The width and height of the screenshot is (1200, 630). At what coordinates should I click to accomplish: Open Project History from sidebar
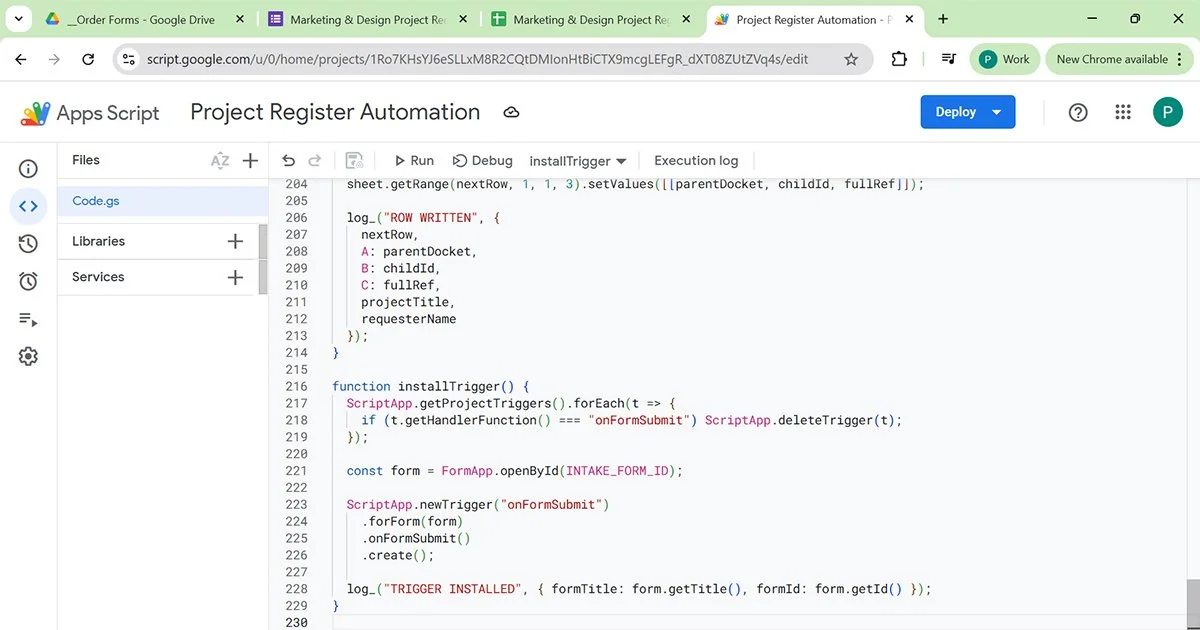tap(28, 244)
